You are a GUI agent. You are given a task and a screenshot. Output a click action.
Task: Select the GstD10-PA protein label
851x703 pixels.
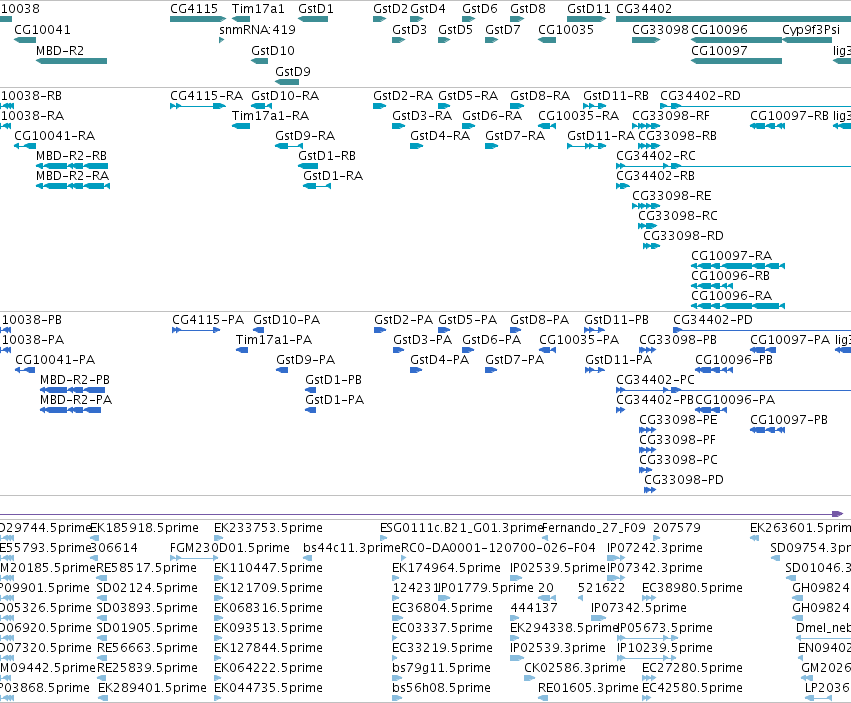[x=286, y=320]
